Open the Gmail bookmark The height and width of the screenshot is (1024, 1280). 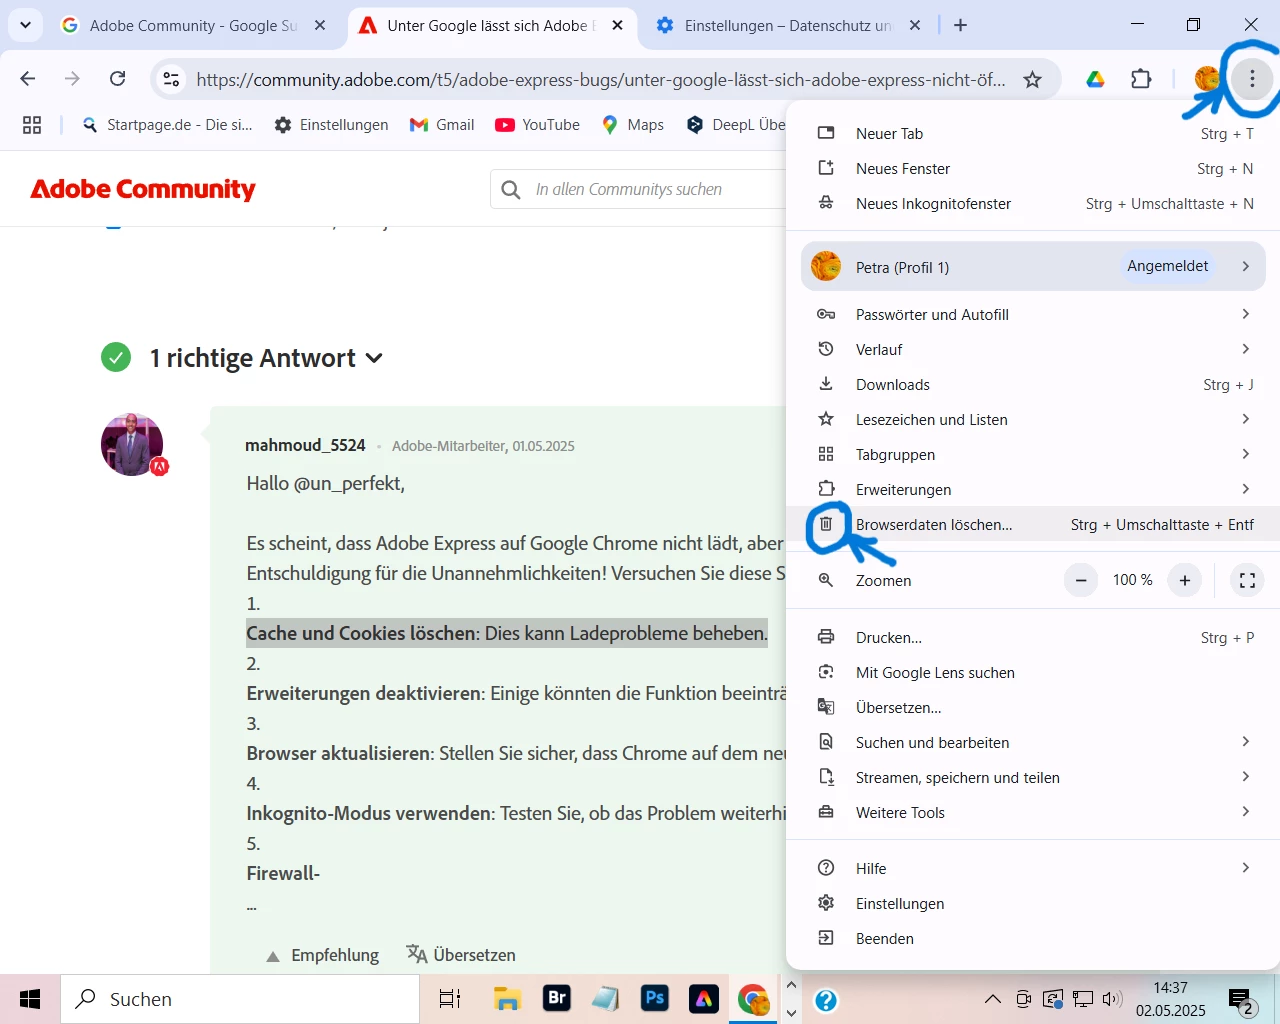pyautogui.click(x=442, y=125)
